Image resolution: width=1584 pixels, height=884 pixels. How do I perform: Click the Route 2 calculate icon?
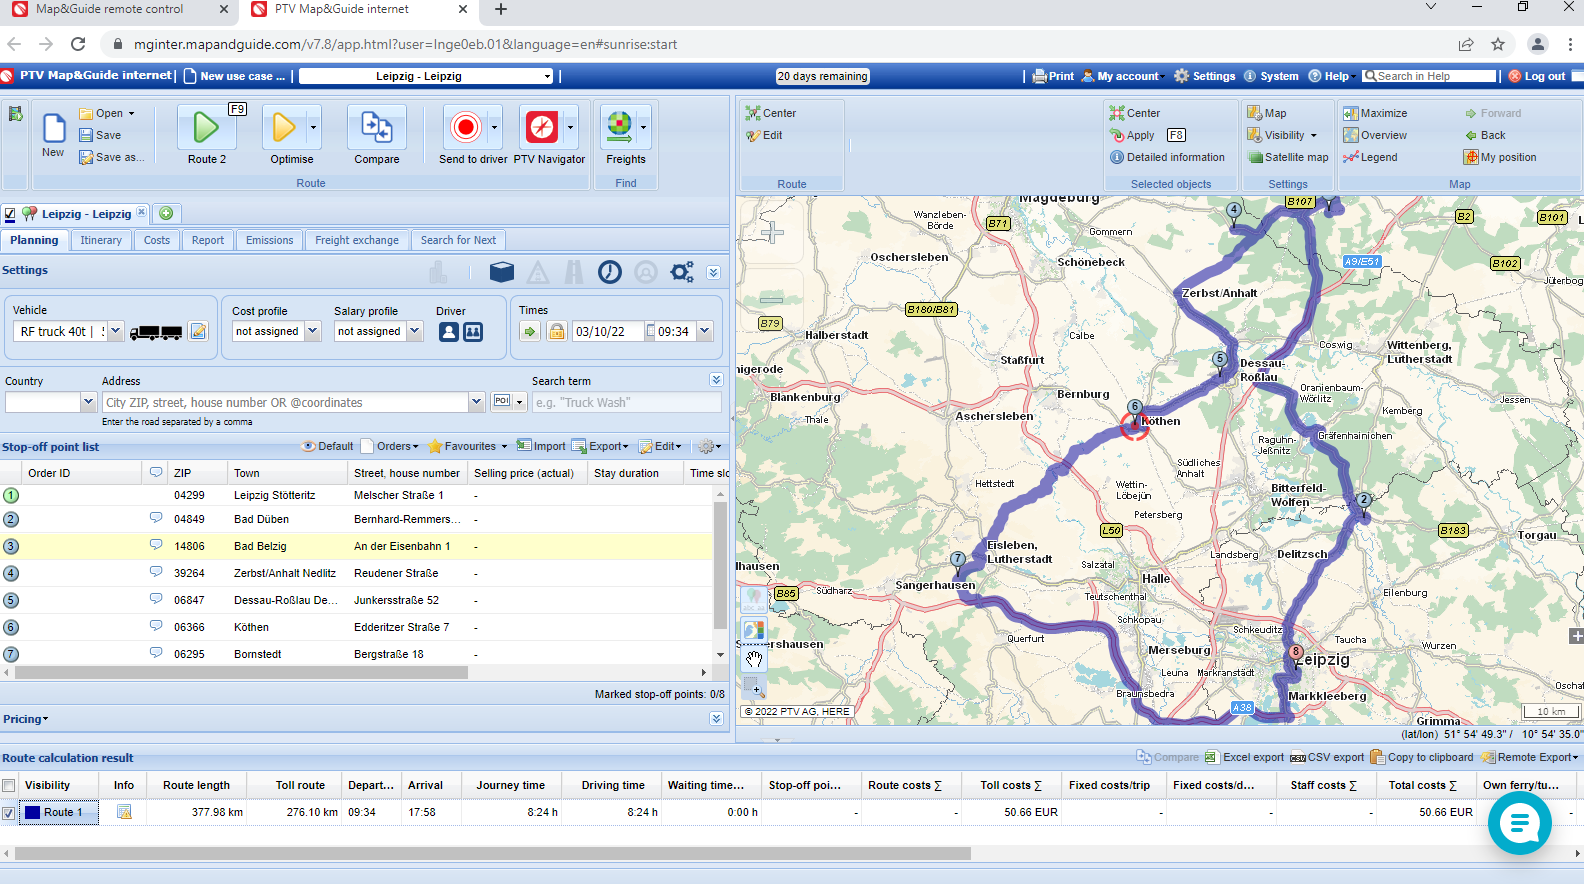coord(205,128)
